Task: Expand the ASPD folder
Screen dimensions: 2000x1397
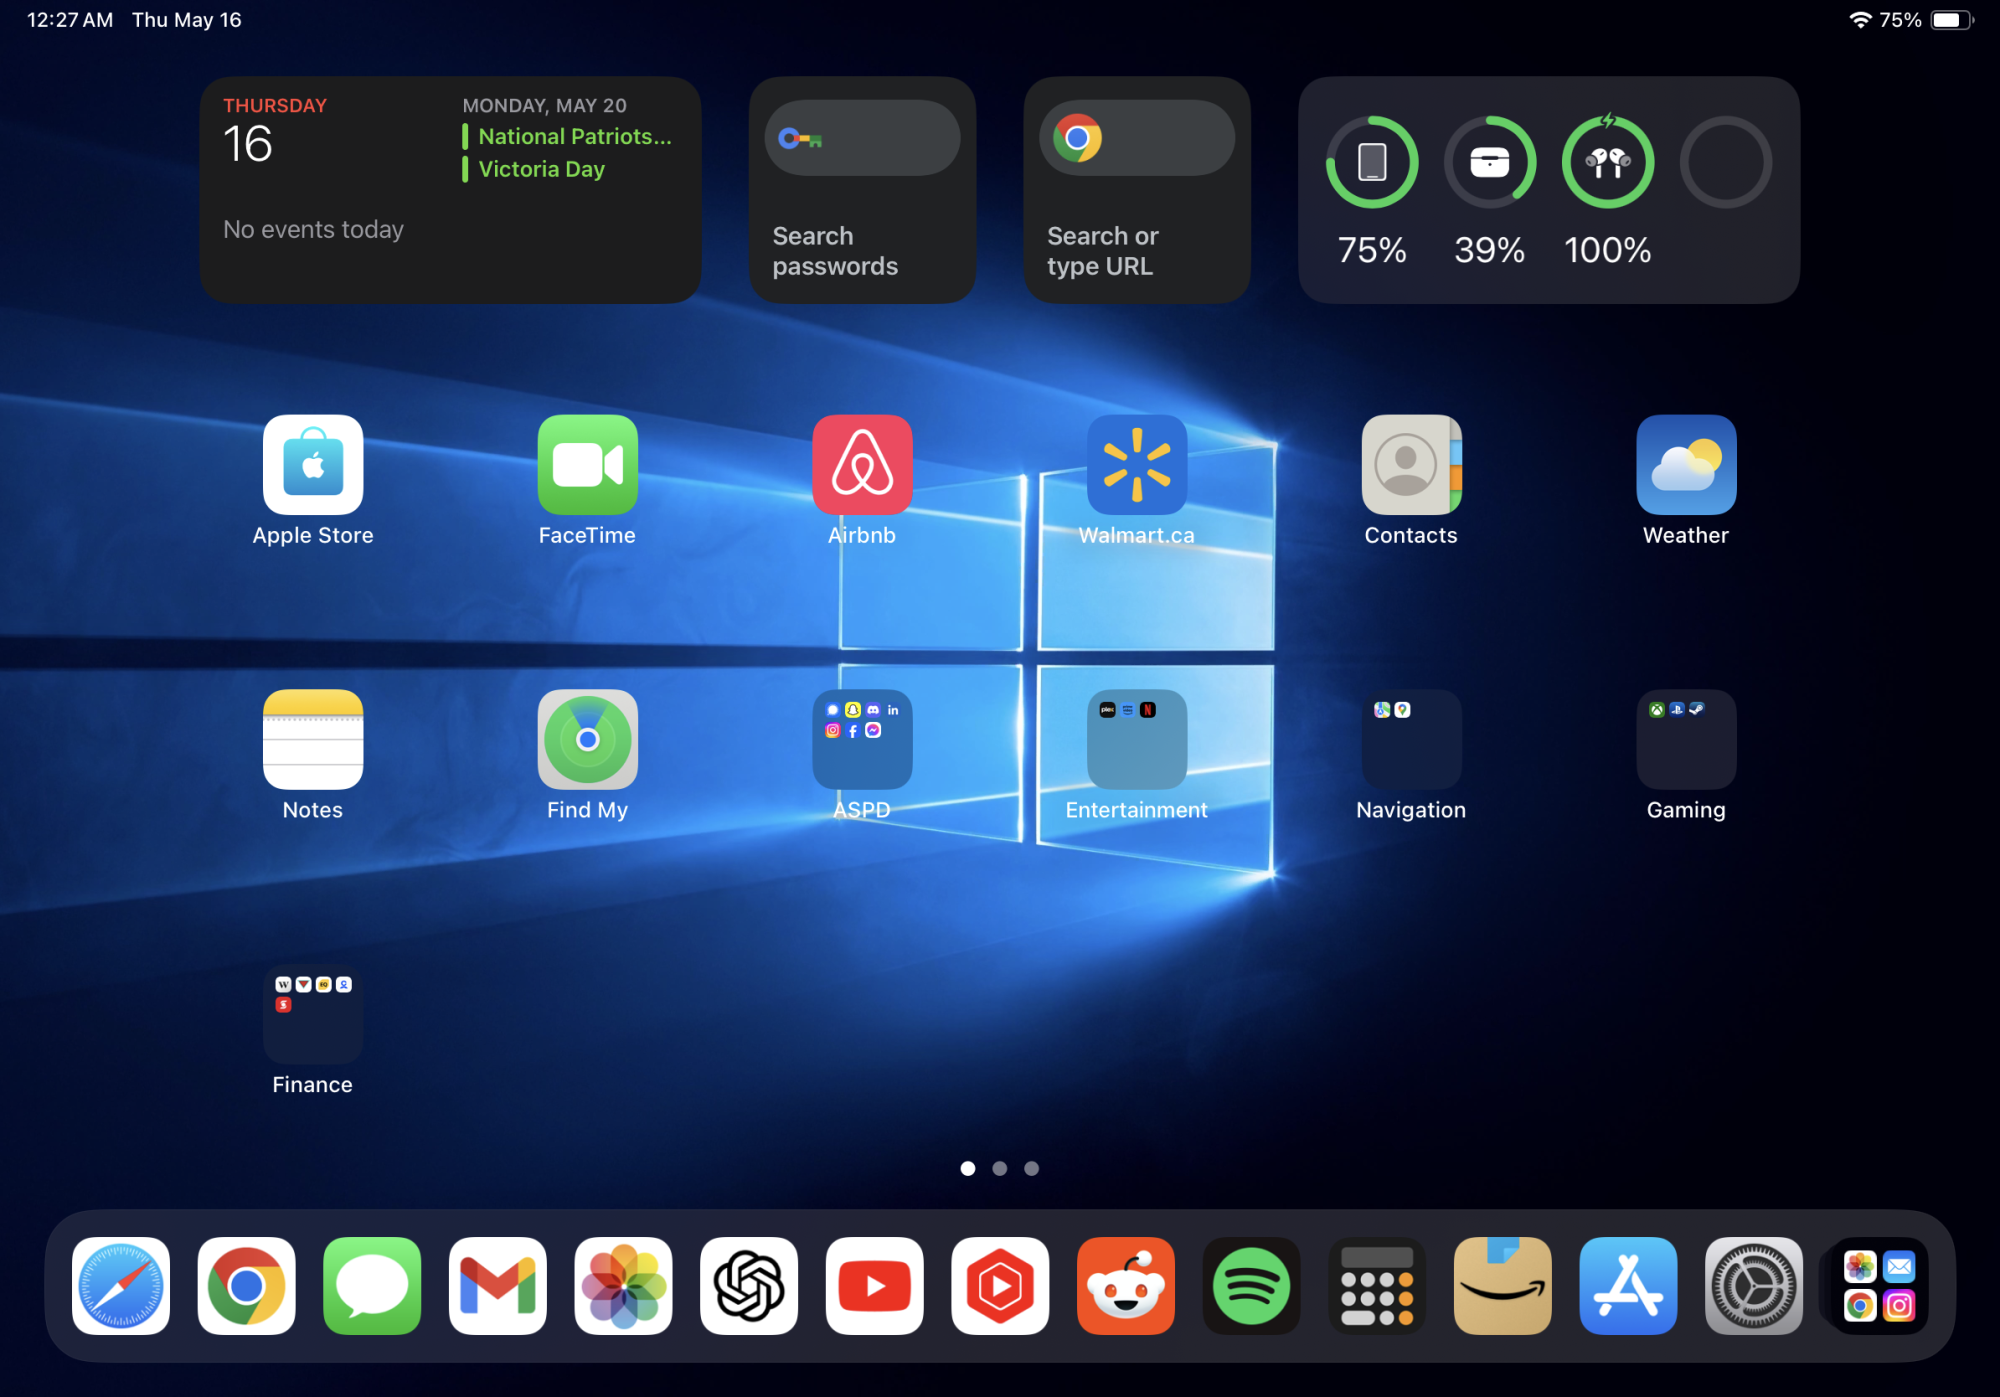Action: [x=862, y=740]
